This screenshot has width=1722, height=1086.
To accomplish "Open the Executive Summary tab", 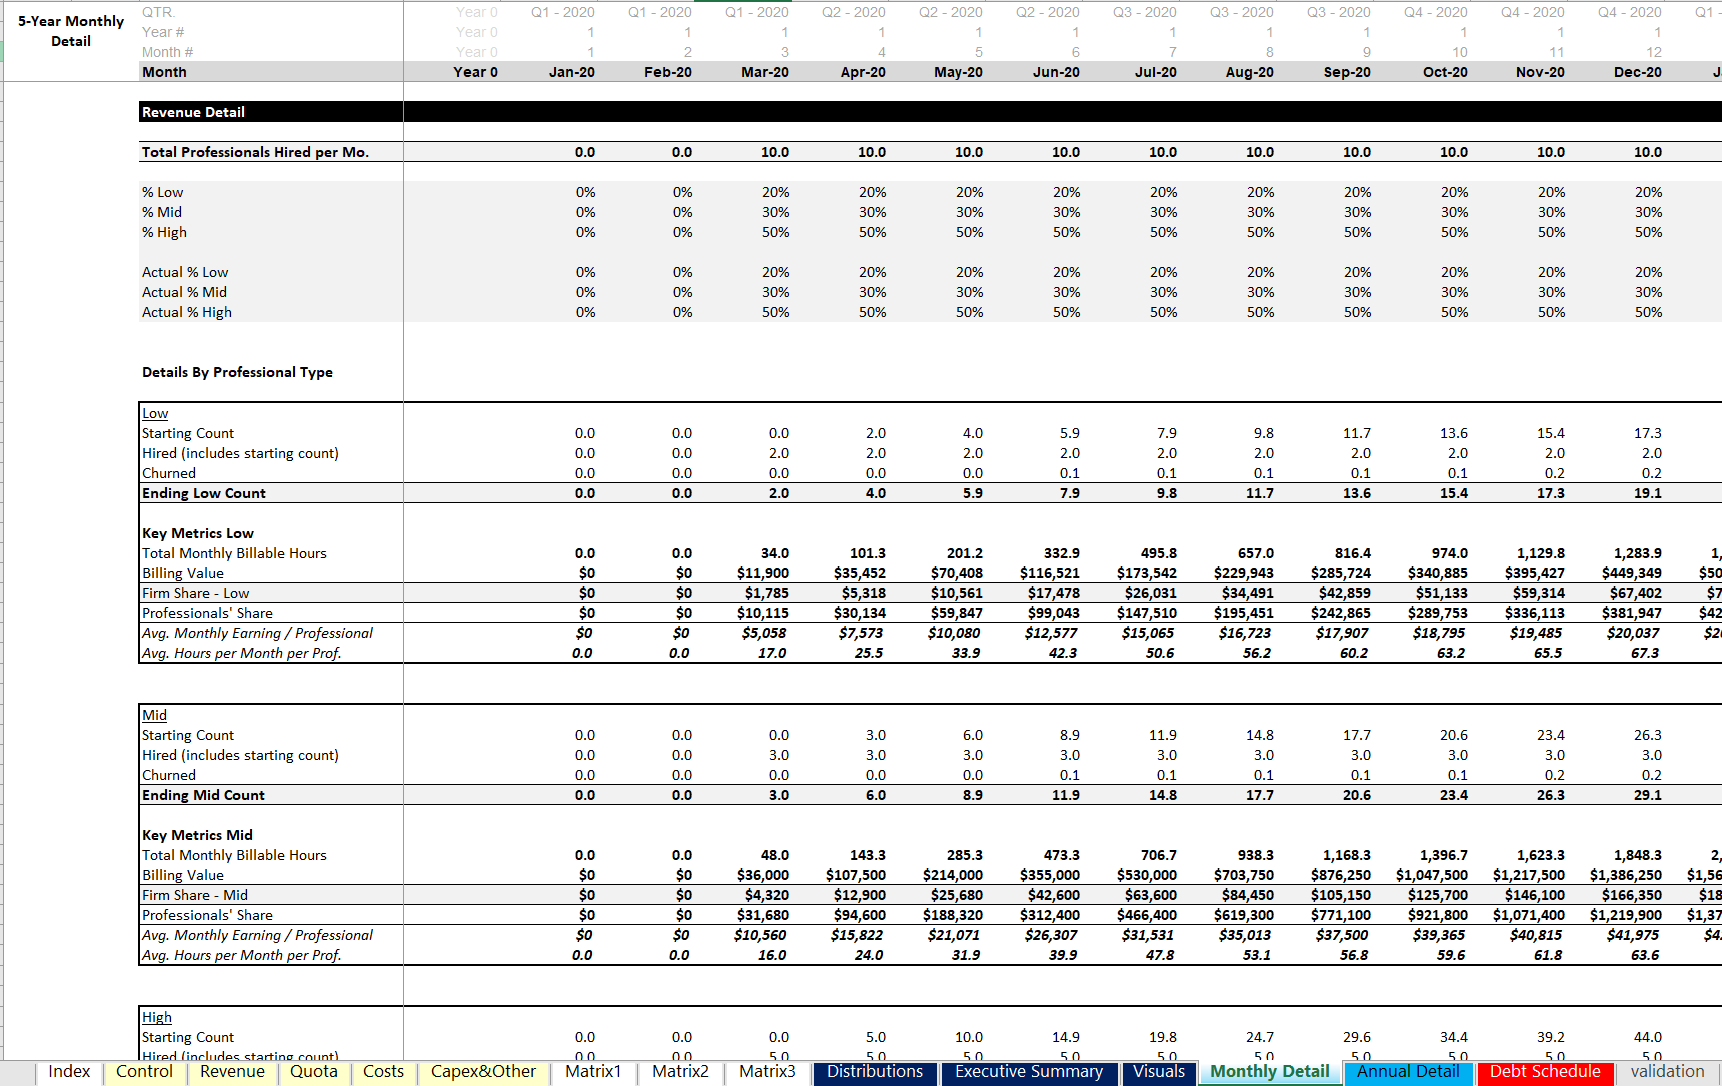I will pyautogui.click(x=1028, y=1072).
